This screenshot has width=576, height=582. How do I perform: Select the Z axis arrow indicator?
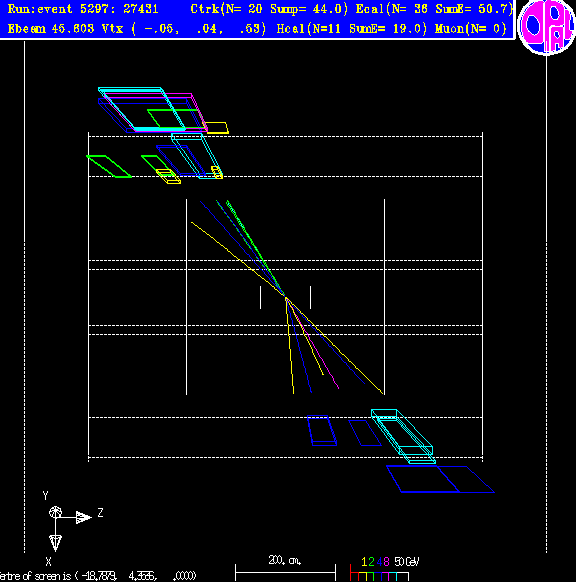pos(84,517)
